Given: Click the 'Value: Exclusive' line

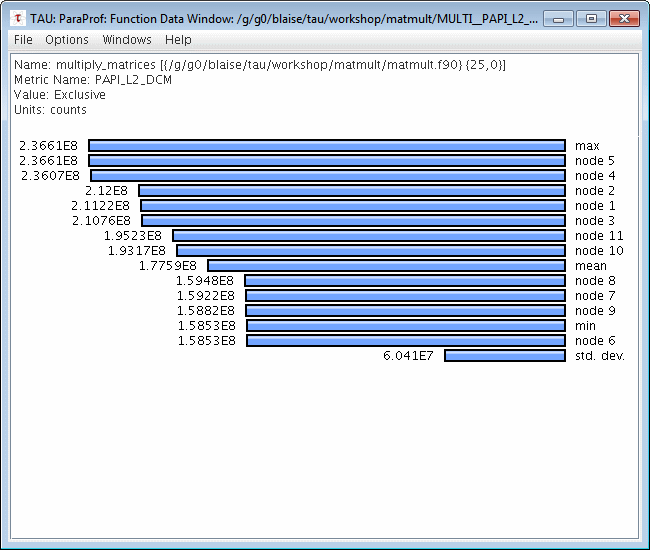Looking at the screenshot, I should pos(60,95).
